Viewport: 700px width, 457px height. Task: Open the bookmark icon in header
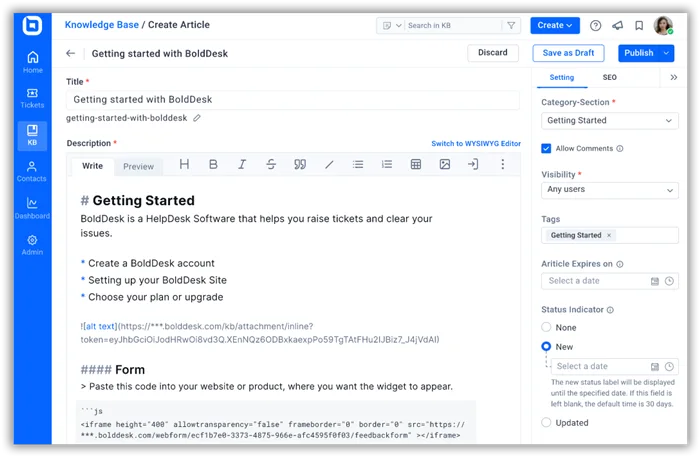click(639, 25)
